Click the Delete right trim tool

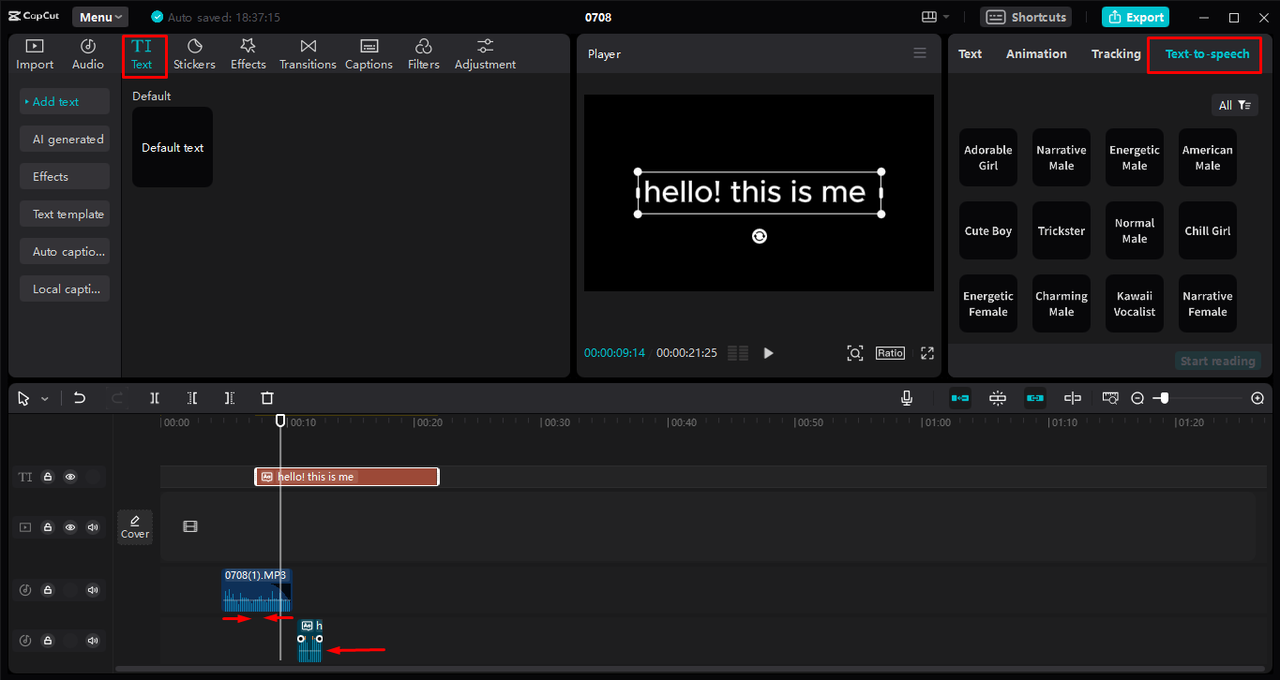229,398
